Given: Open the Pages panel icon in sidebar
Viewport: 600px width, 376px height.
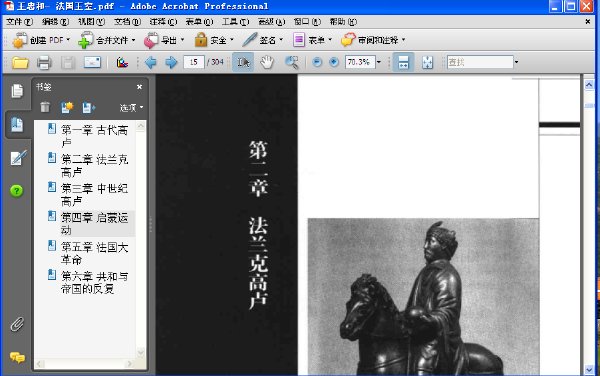Looking at the screenshot, I should (x=17, y=91).
